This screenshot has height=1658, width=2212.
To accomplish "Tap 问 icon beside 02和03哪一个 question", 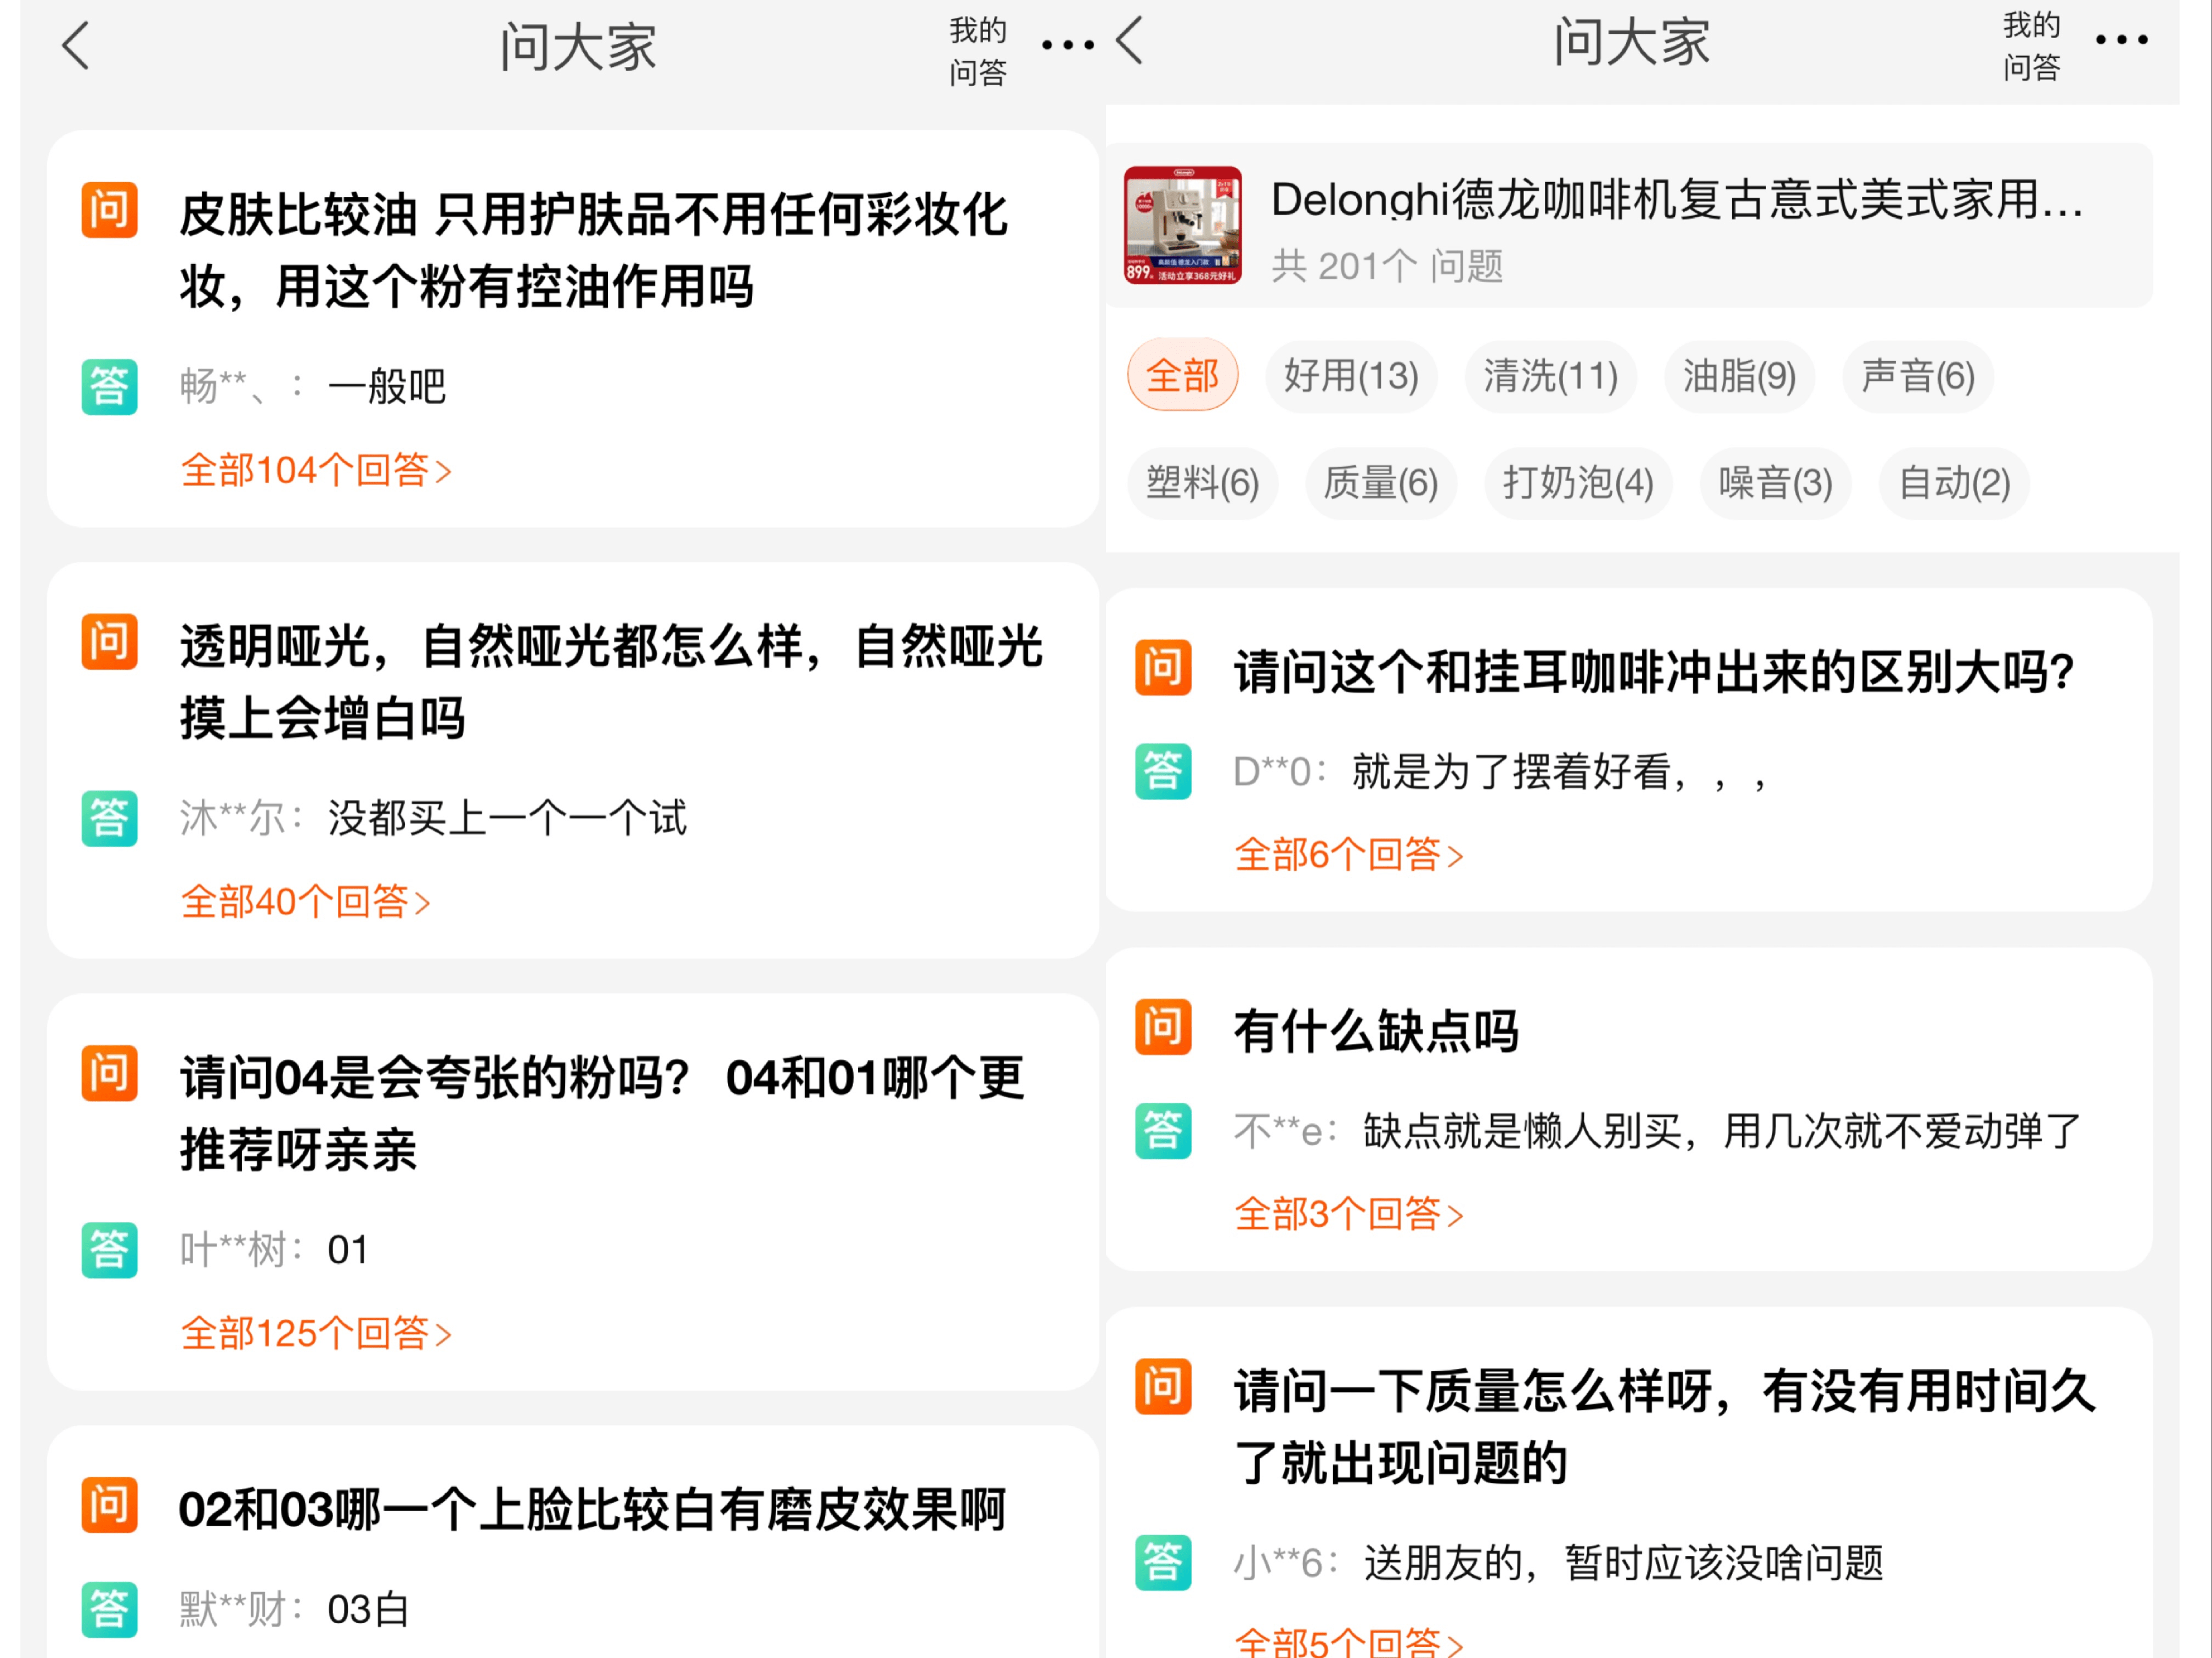I will click(109, 1505).
